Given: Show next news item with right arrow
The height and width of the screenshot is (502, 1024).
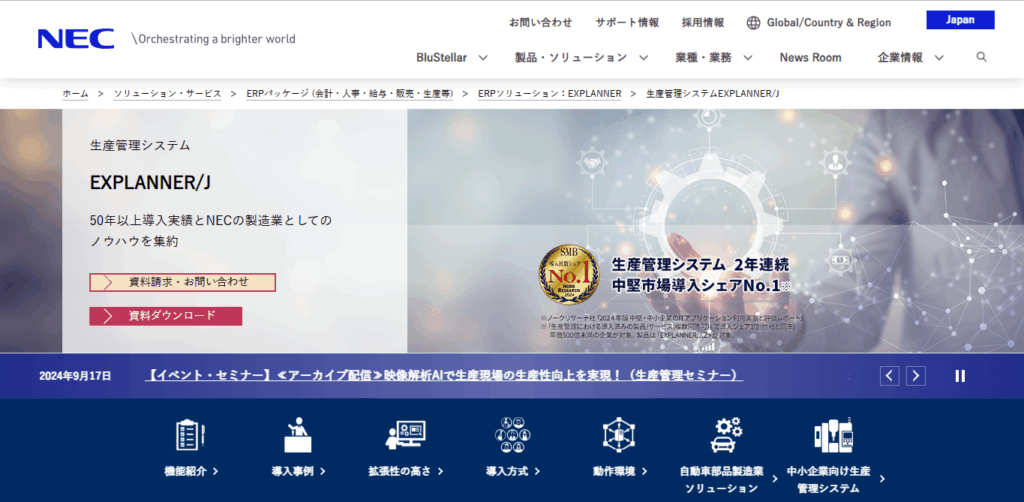Looking at the screenshot, I should click(x=916, y=376).
